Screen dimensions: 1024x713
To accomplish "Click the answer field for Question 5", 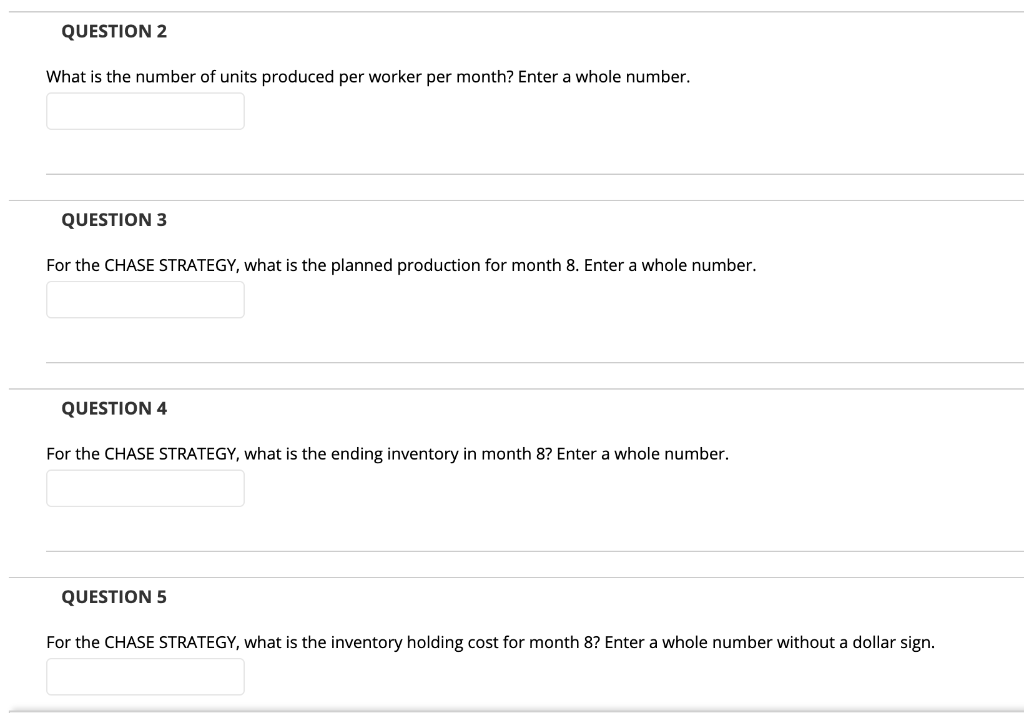I will [145, 676].
